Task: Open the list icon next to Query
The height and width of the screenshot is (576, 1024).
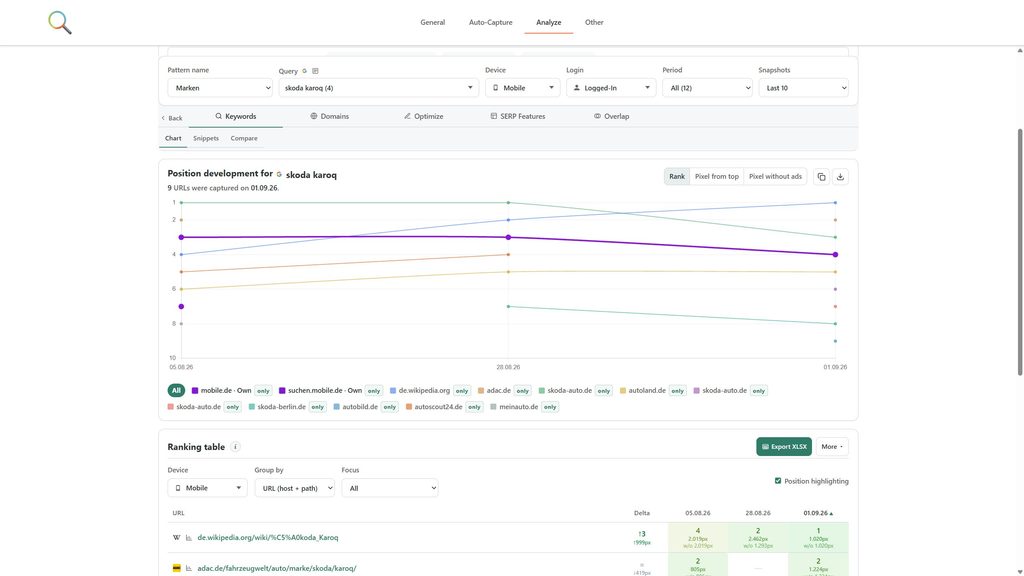Action: click(x=315, y=71)
